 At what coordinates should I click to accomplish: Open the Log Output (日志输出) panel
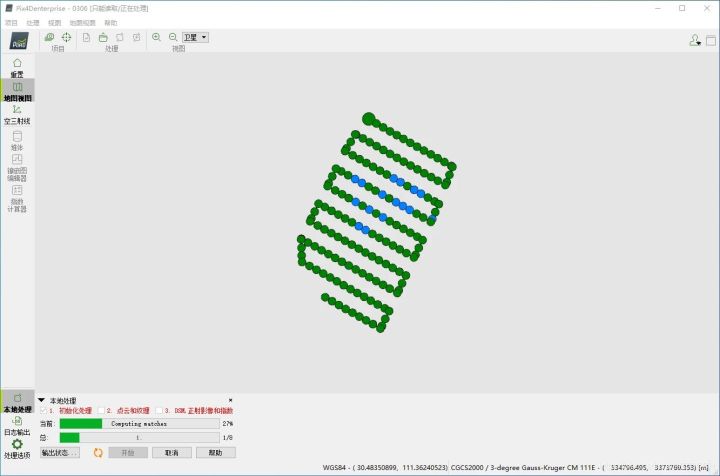click(x=17, y=426)
